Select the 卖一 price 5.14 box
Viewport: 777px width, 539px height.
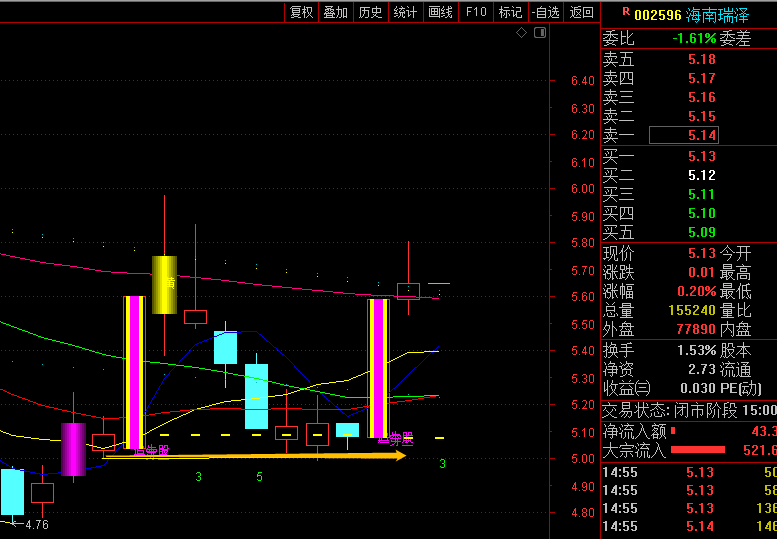pos(684,135)
